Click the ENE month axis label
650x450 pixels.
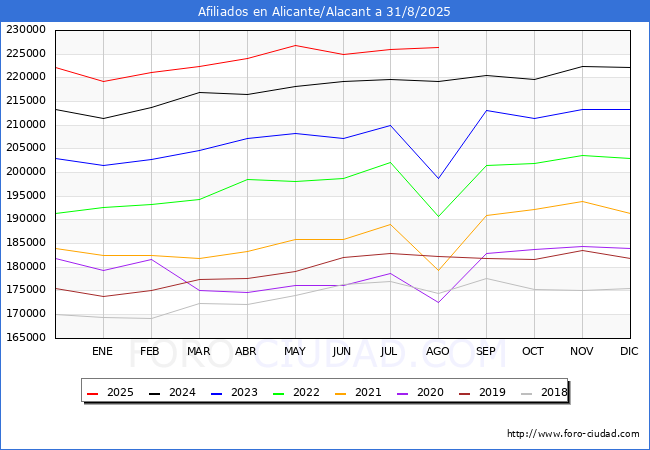click(x=102, y=351)
